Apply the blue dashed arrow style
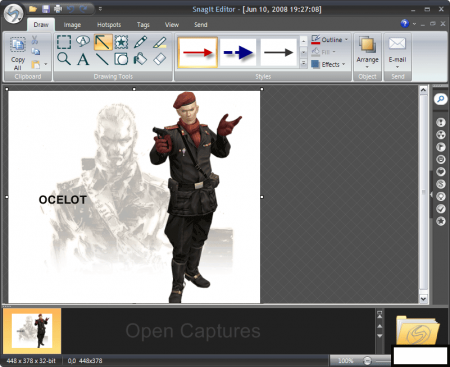The image size is (450, 367). tap(238, 52)
